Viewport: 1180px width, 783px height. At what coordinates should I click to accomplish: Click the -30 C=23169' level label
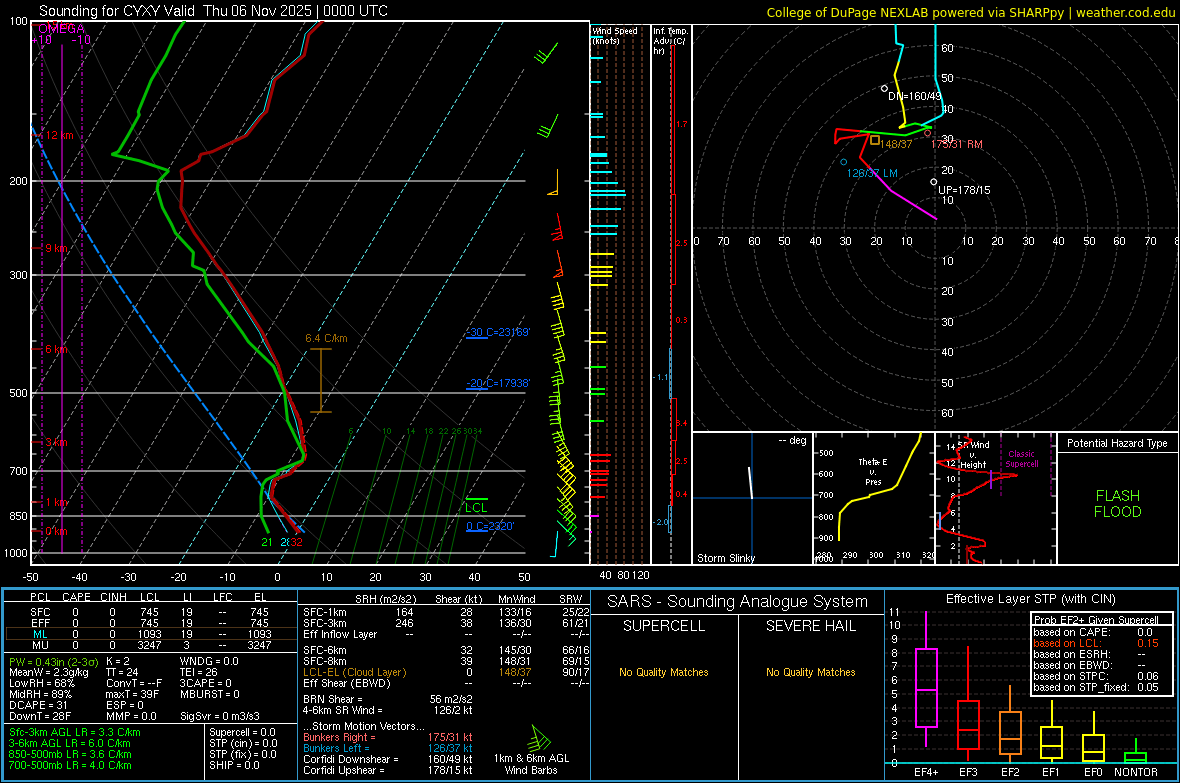pyautogui.click(x=498, y=332)
